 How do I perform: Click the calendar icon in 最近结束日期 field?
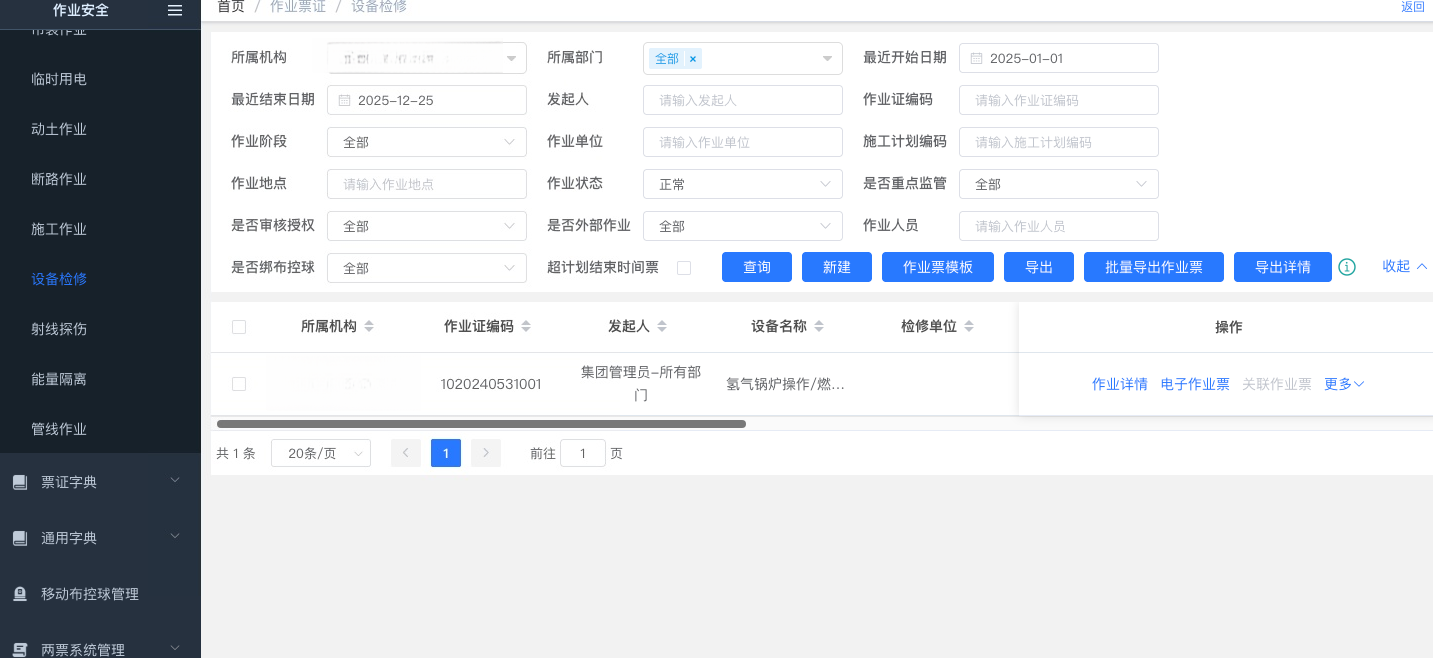tap(345, 100)
